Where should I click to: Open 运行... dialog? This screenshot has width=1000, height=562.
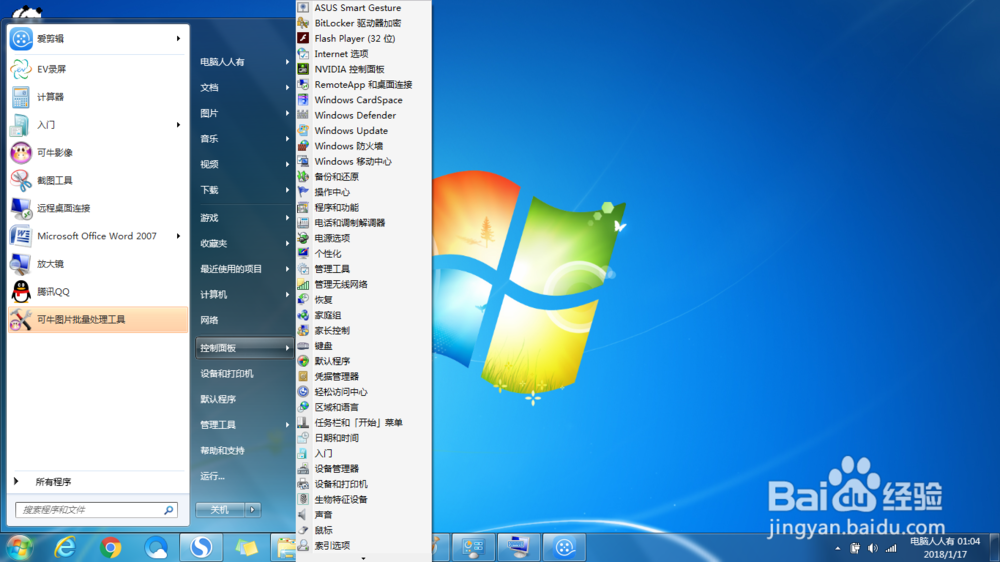click(244, 476)
